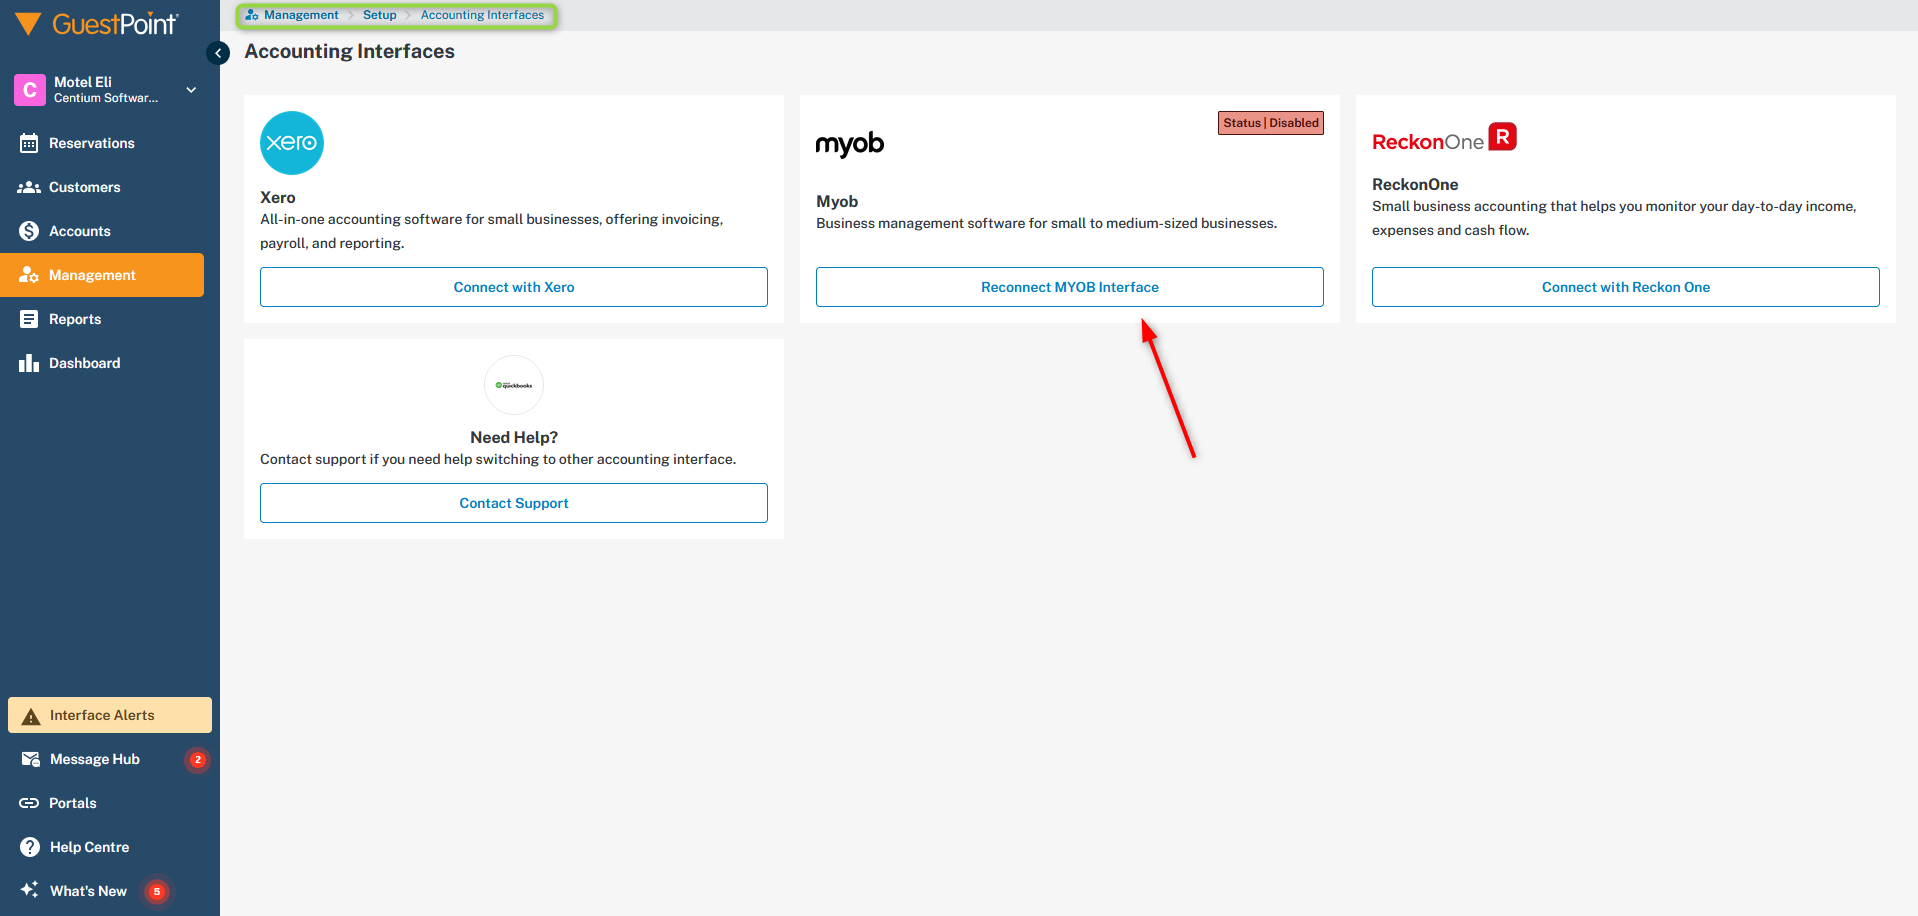Click Reconnect MYOB Interface button

pos(1070,287)
